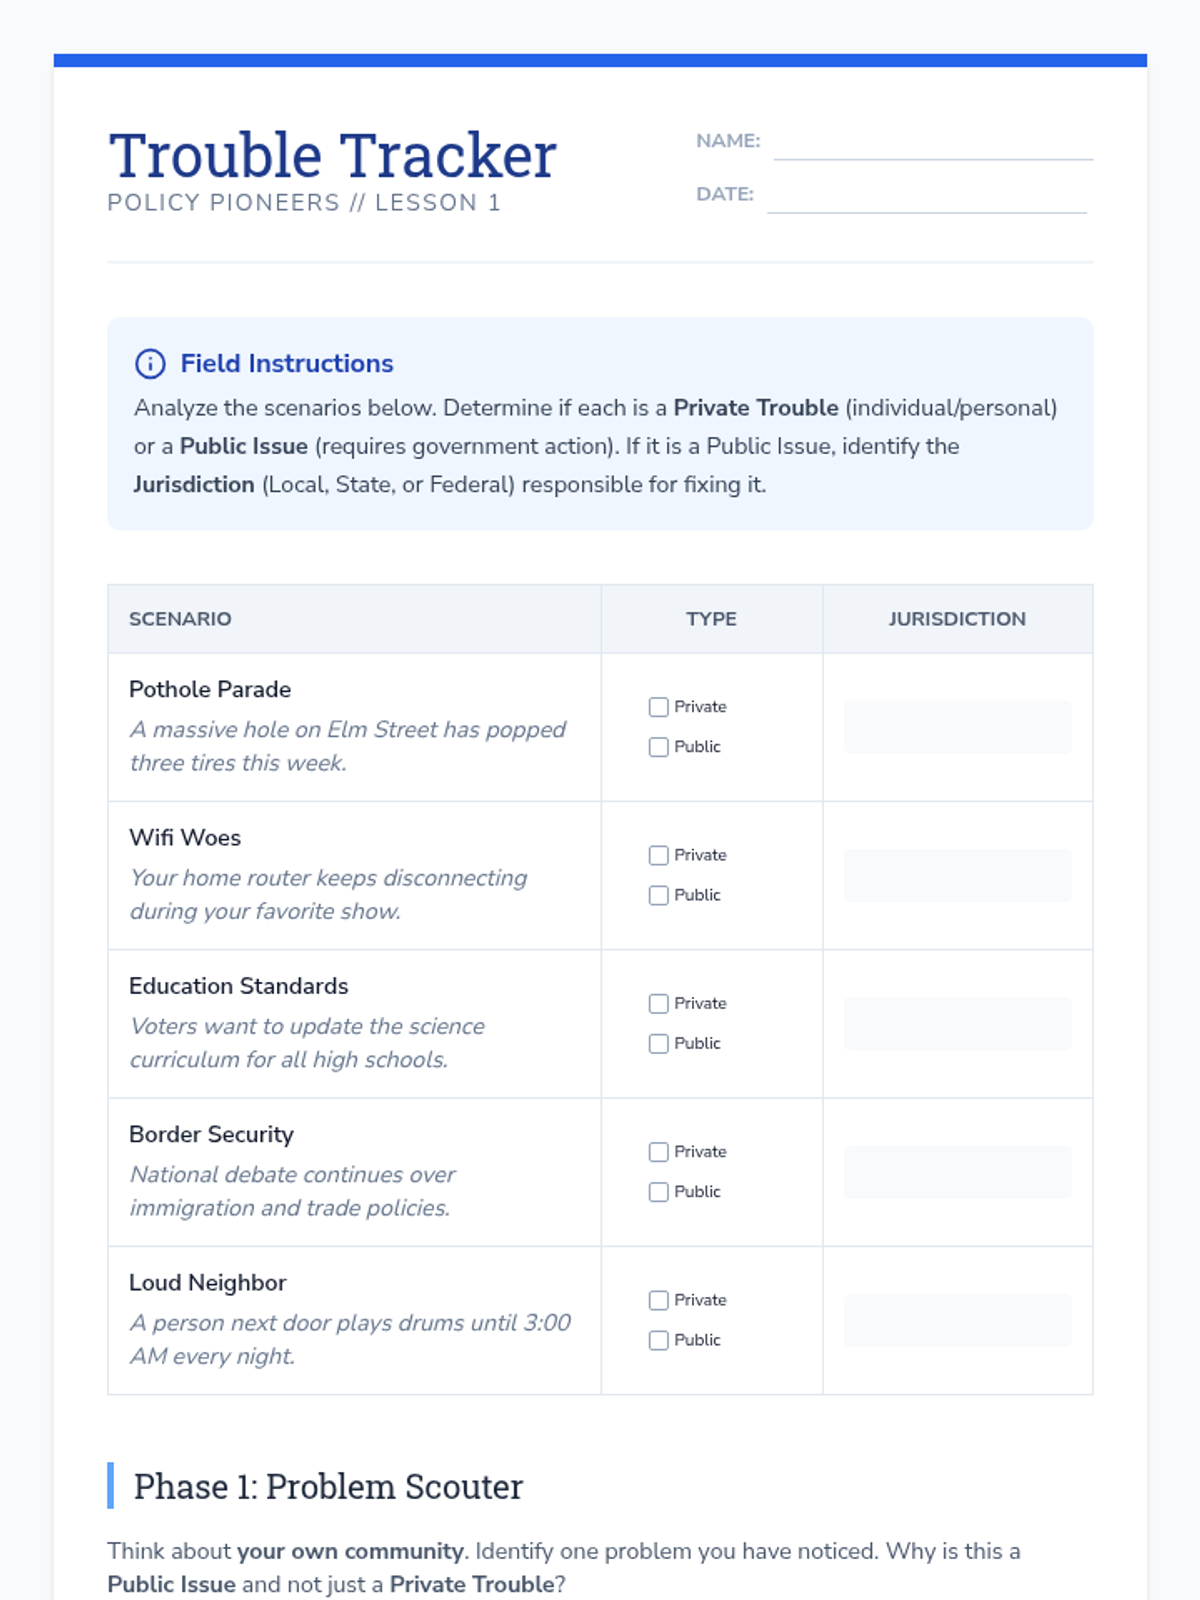Select Public for Border Security

click(658, 1192)
